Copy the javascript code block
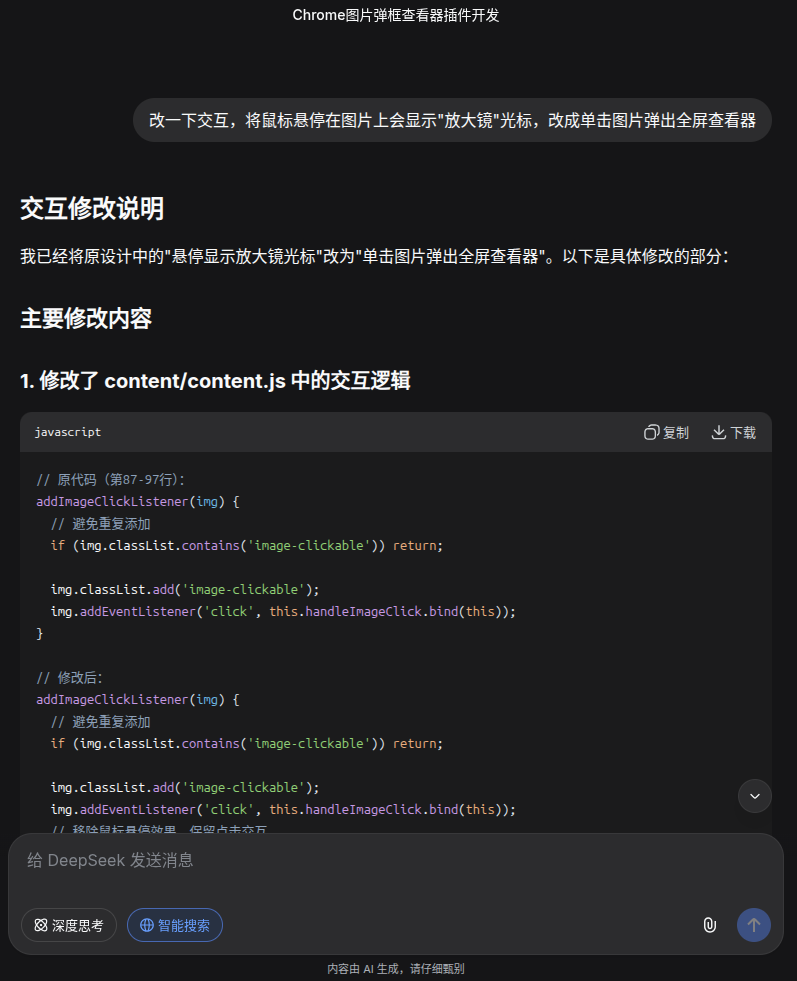Image resolution: width=797 pixels, height=981 pixels. pyautogui.click(x=666, y=432)
